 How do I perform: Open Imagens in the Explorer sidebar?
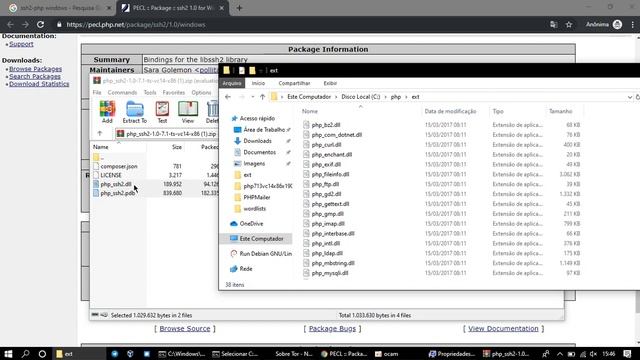(250, 164)
